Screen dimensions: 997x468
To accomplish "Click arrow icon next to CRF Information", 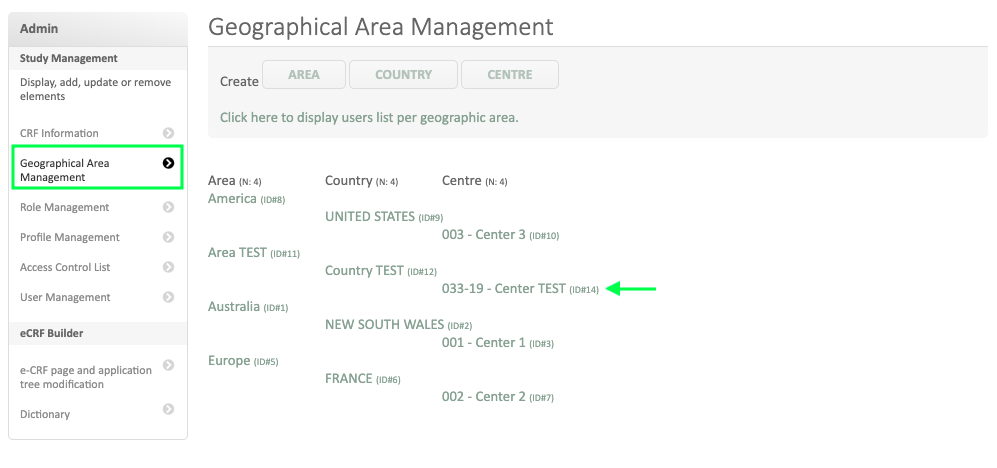I will click(x=168, y=133).
